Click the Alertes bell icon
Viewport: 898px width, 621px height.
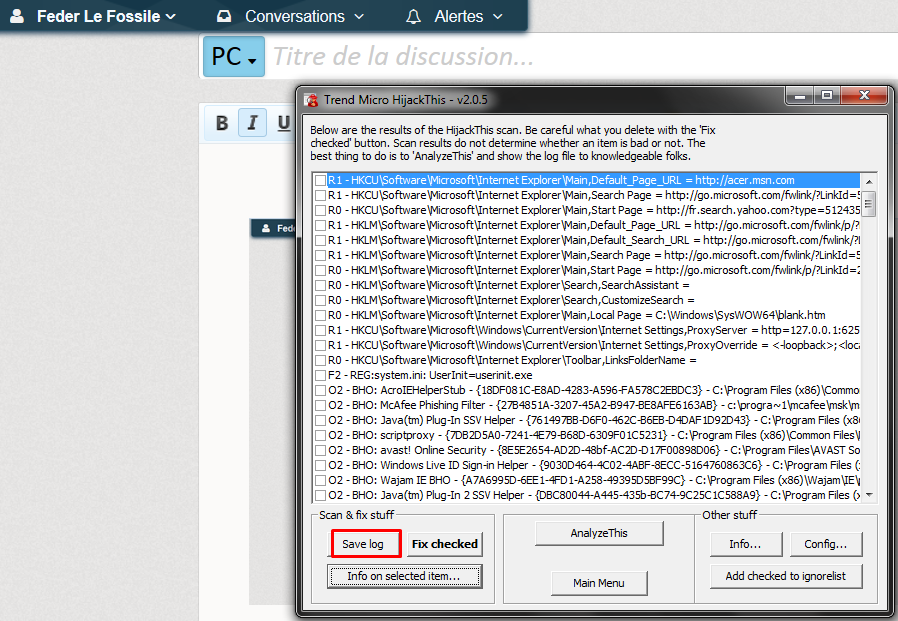[413, 17]
